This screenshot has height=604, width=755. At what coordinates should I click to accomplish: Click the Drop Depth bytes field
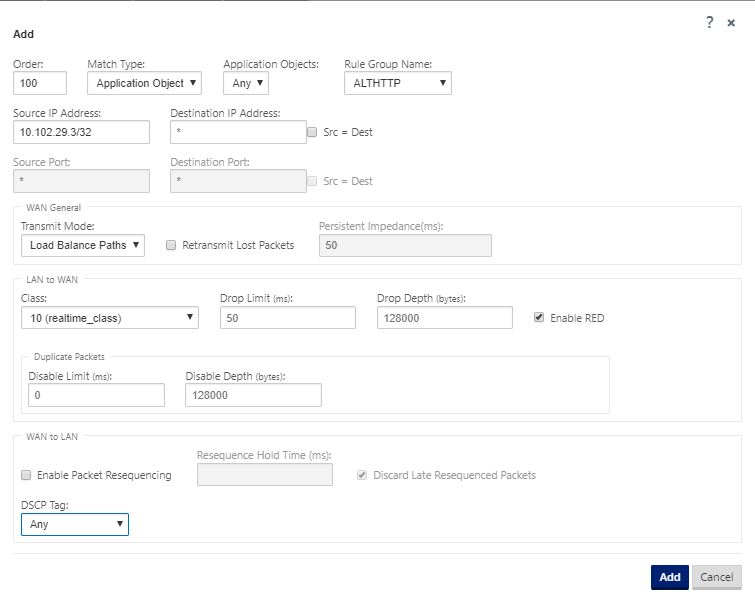click(x=445, y=318)
